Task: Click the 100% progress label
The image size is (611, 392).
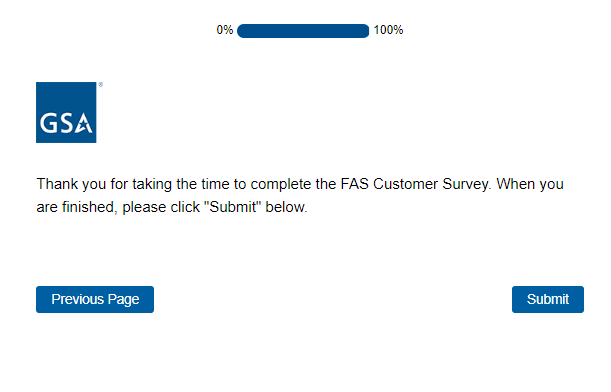Action: (388, 30)
